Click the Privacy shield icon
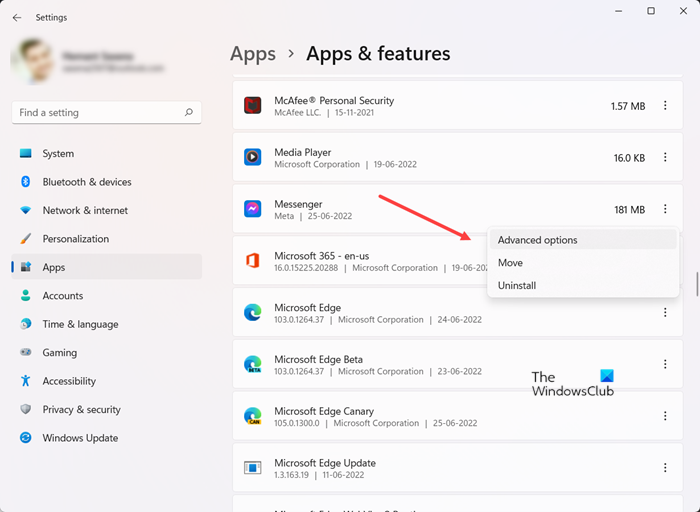This screenshot has height=512, width=700. [26, 409]
